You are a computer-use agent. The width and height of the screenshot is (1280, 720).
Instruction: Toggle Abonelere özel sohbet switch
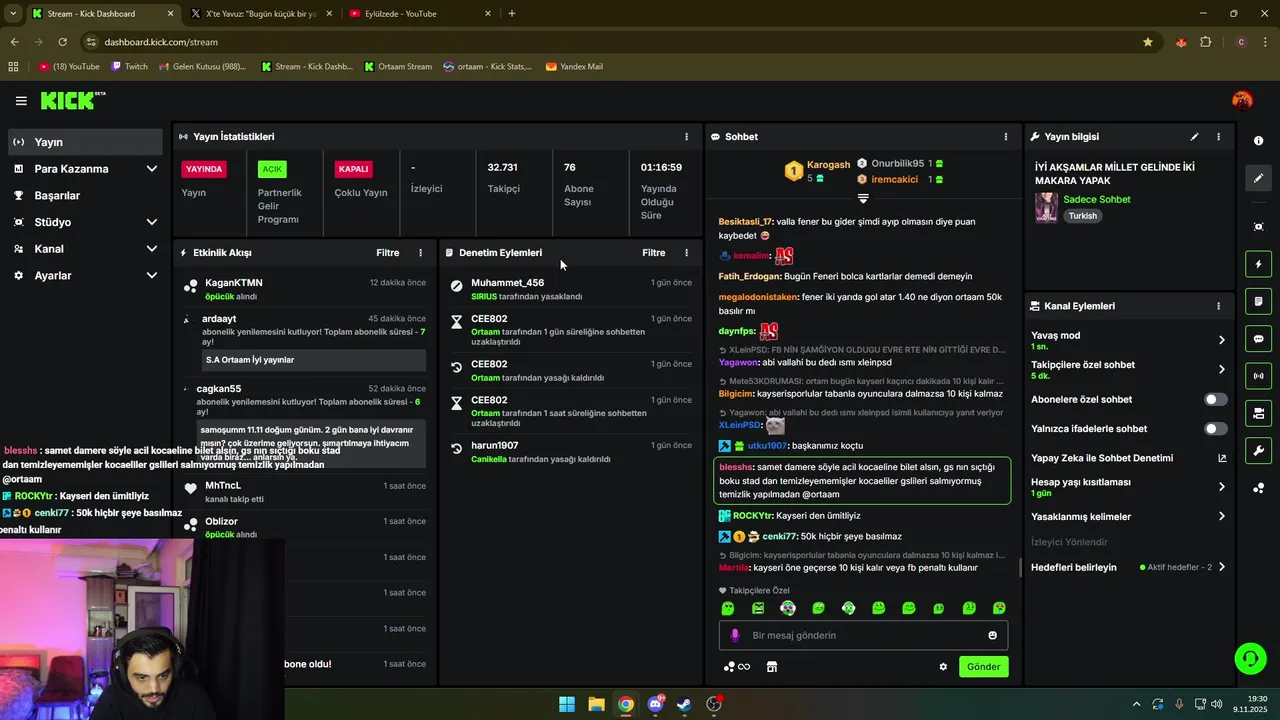(x=1215, y=399)
